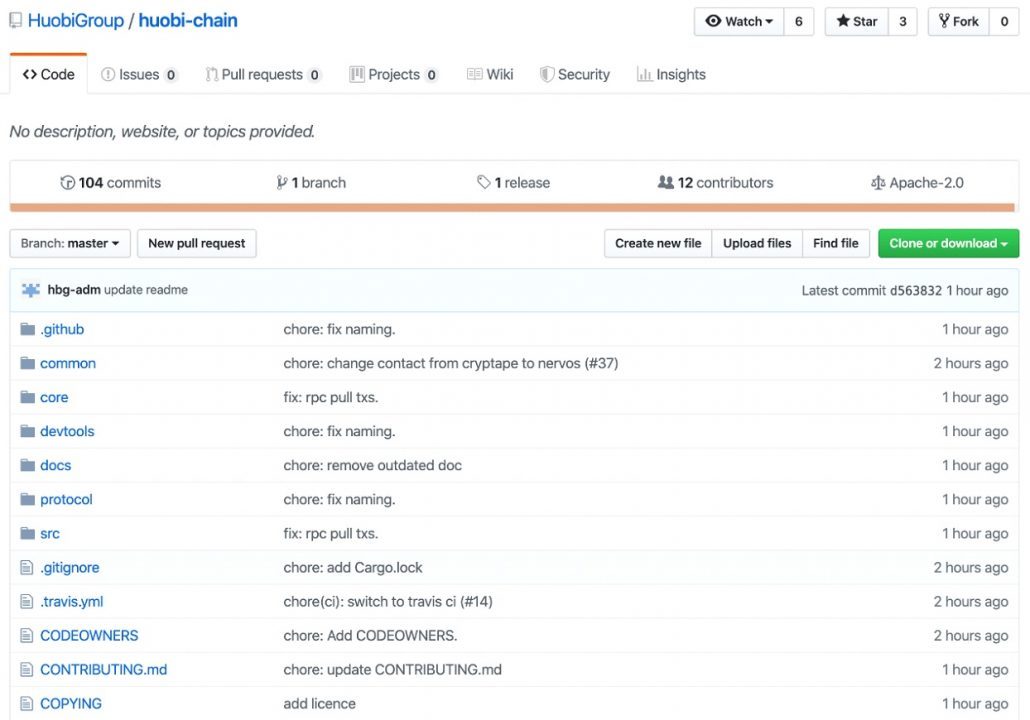Image resolution: width=1030 pixels, height=720 pixels.
Task: Open the 'update readme' commit message
Action: (x=146, y=290)
